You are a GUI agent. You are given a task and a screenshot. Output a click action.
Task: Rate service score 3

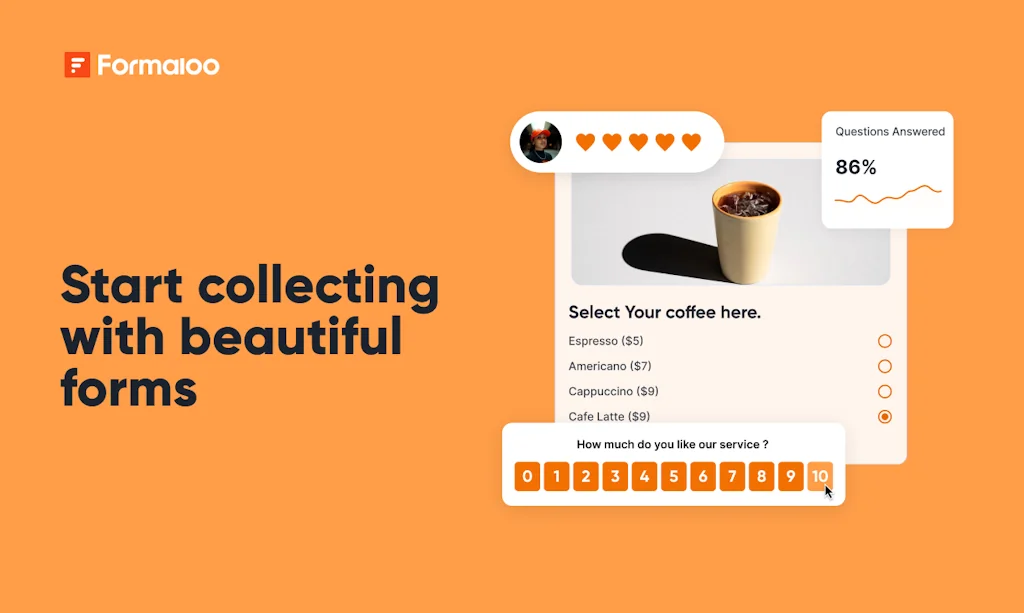[615, 477]
